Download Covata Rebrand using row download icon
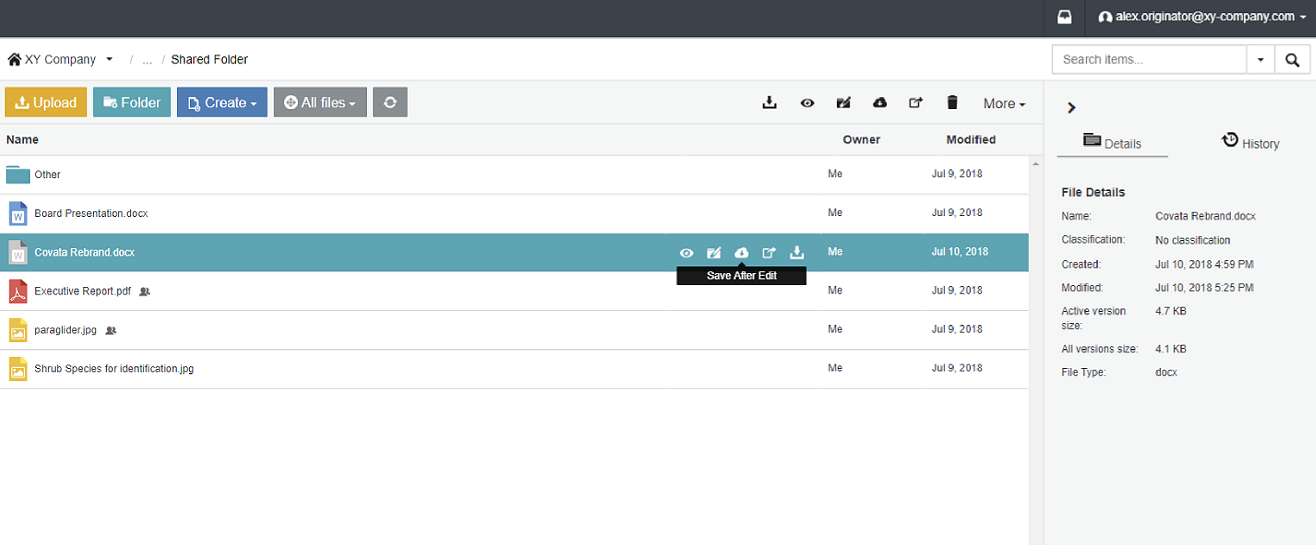The width and height of the screenshot is (1316, 545). 797,253
